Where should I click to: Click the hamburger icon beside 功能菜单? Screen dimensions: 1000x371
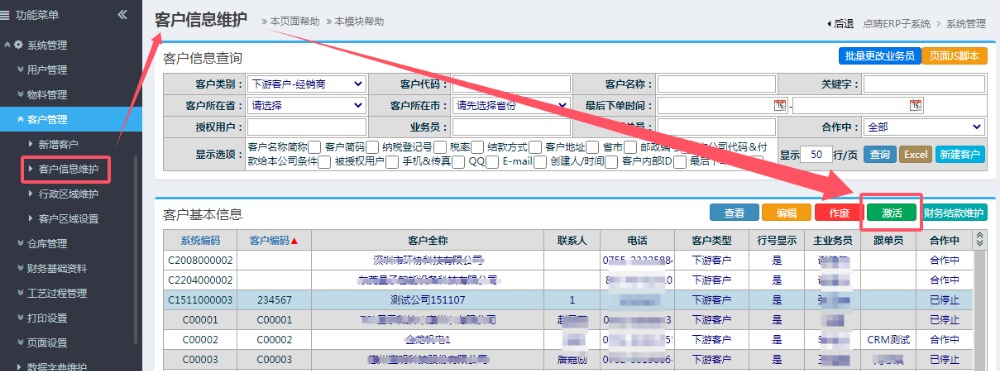coord(5,15)
